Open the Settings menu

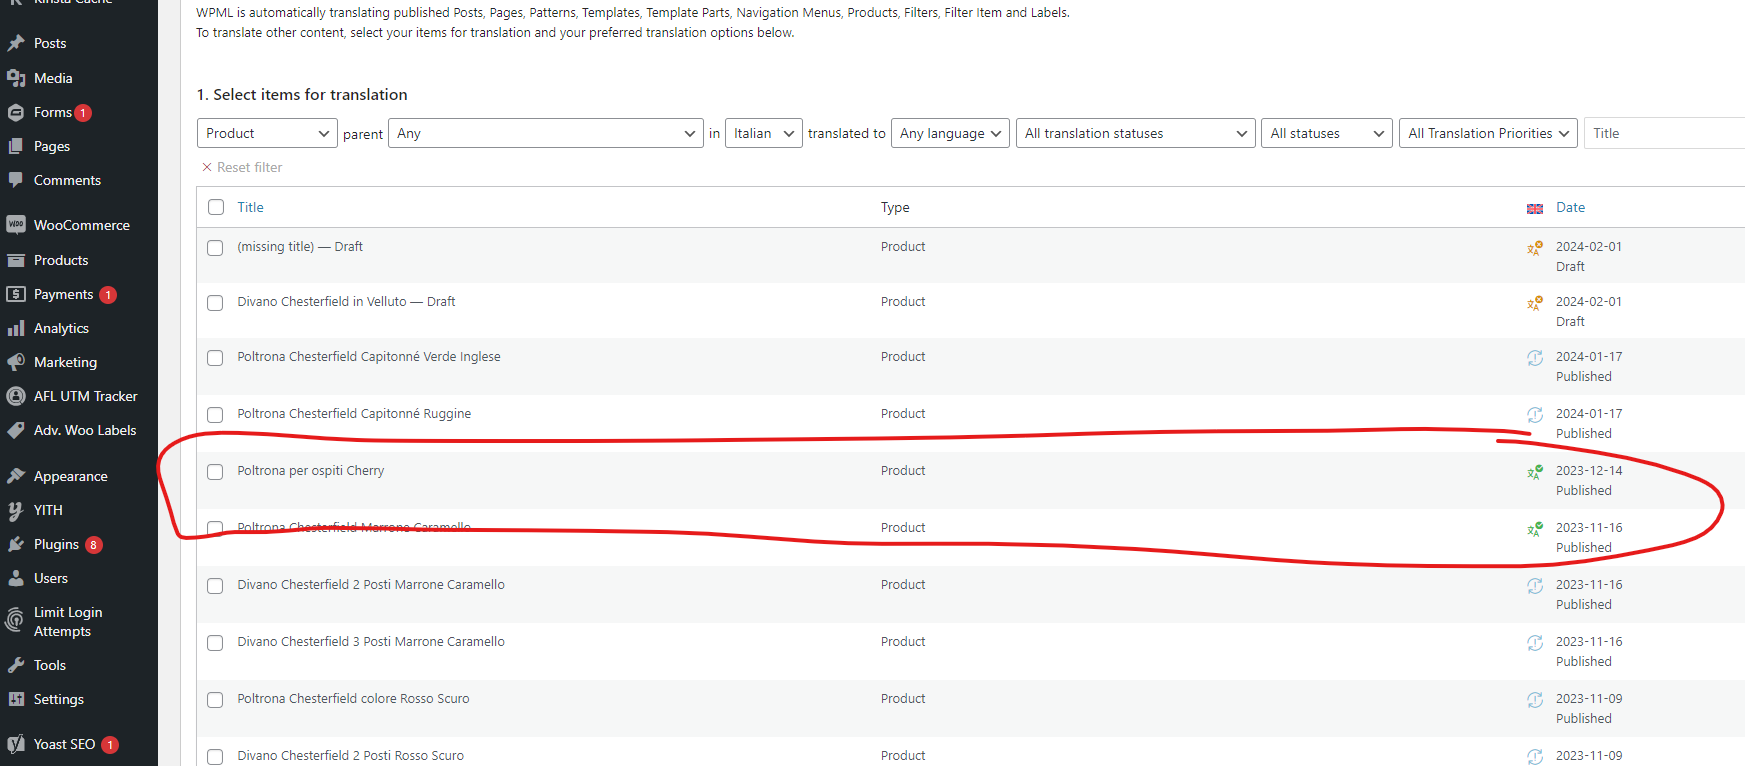tap(59, 699)
